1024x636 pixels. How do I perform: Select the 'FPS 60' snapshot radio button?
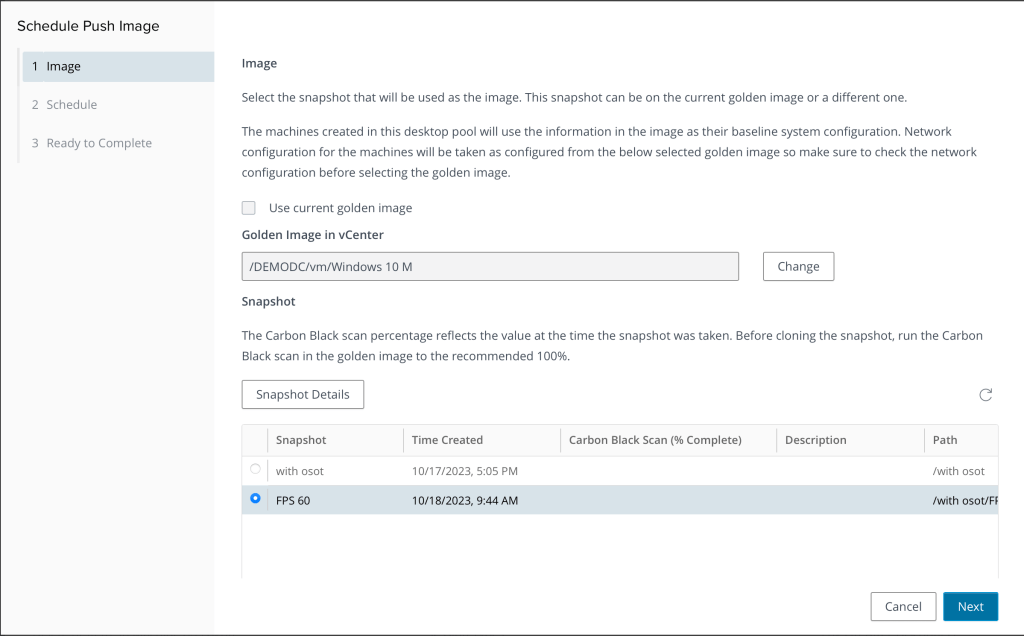click(255, 499)
